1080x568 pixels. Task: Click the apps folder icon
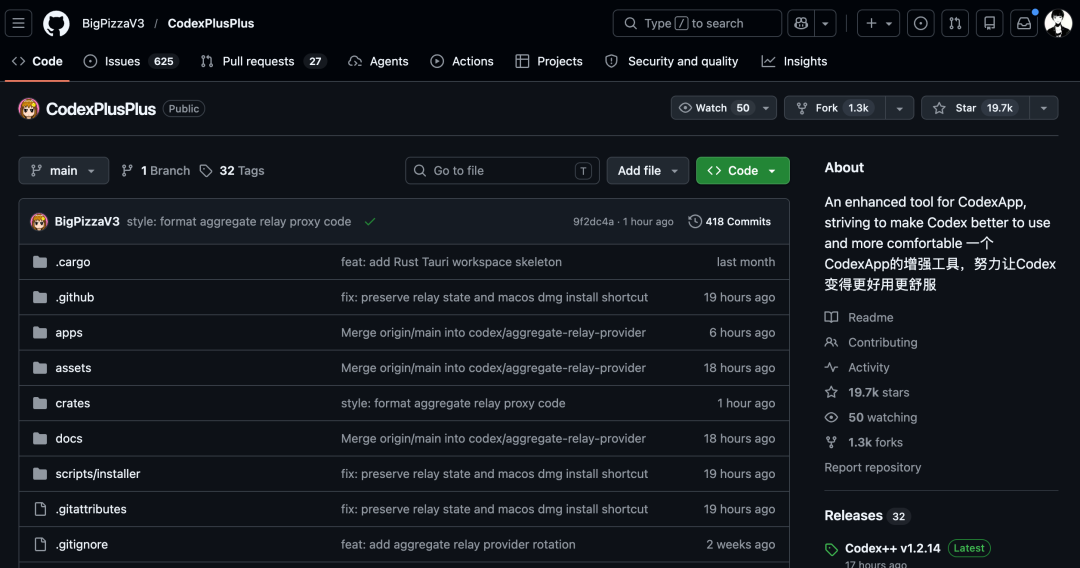[x=40, y=333]
